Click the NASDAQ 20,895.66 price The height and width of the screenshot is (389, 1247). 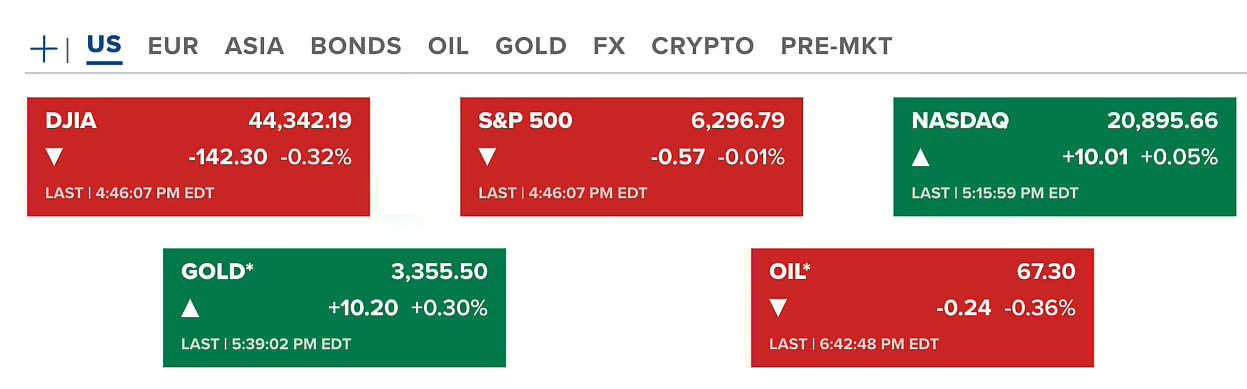tap(1162, 121)
